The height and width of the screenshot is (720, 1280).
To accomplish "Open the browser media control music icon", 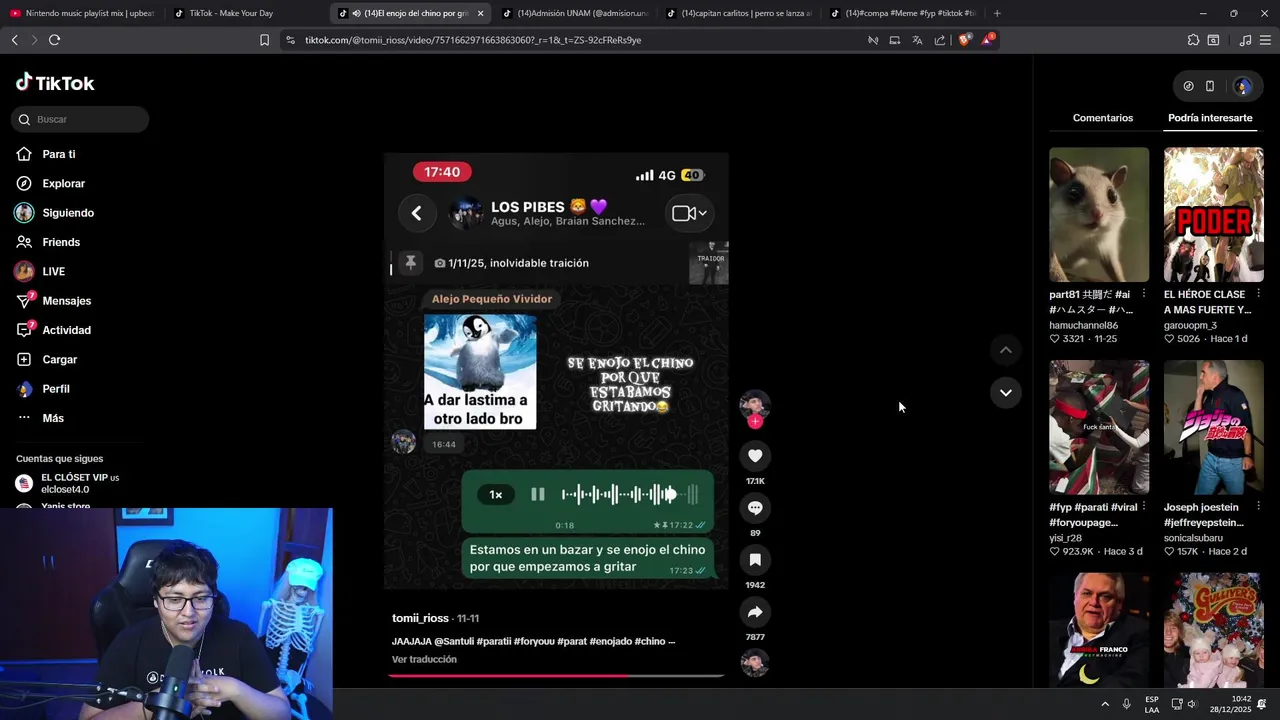I will pyautogui.click(x=1245, y=40).
